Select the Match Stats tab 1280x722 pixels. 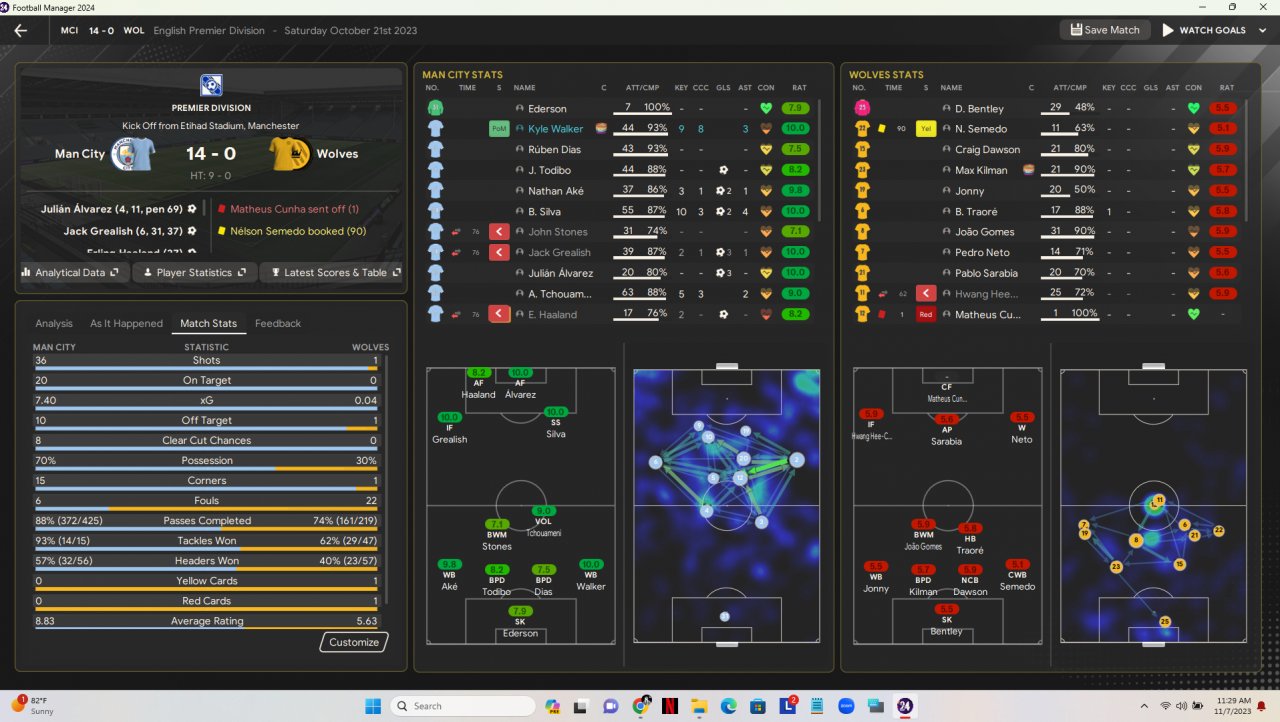pos(208,324)
